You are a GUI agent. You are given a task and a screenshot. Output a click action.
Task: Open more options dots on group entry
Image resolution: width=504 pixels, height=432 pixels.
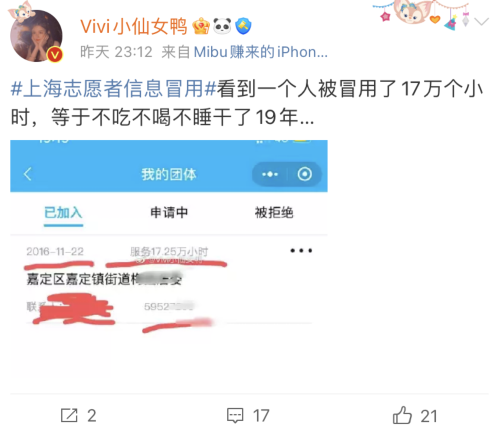(301, 250)
